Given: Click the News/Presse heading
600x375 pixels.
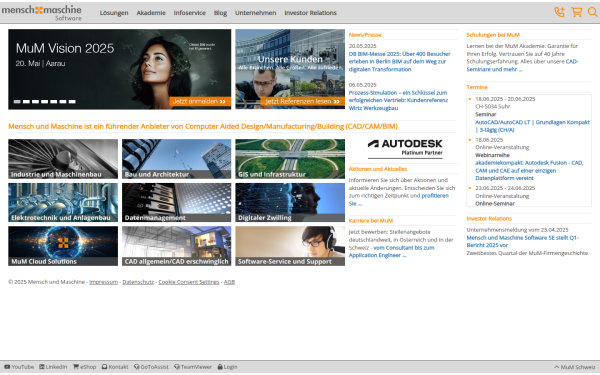Looking at the screenshot, I should [x=365, y=35].
